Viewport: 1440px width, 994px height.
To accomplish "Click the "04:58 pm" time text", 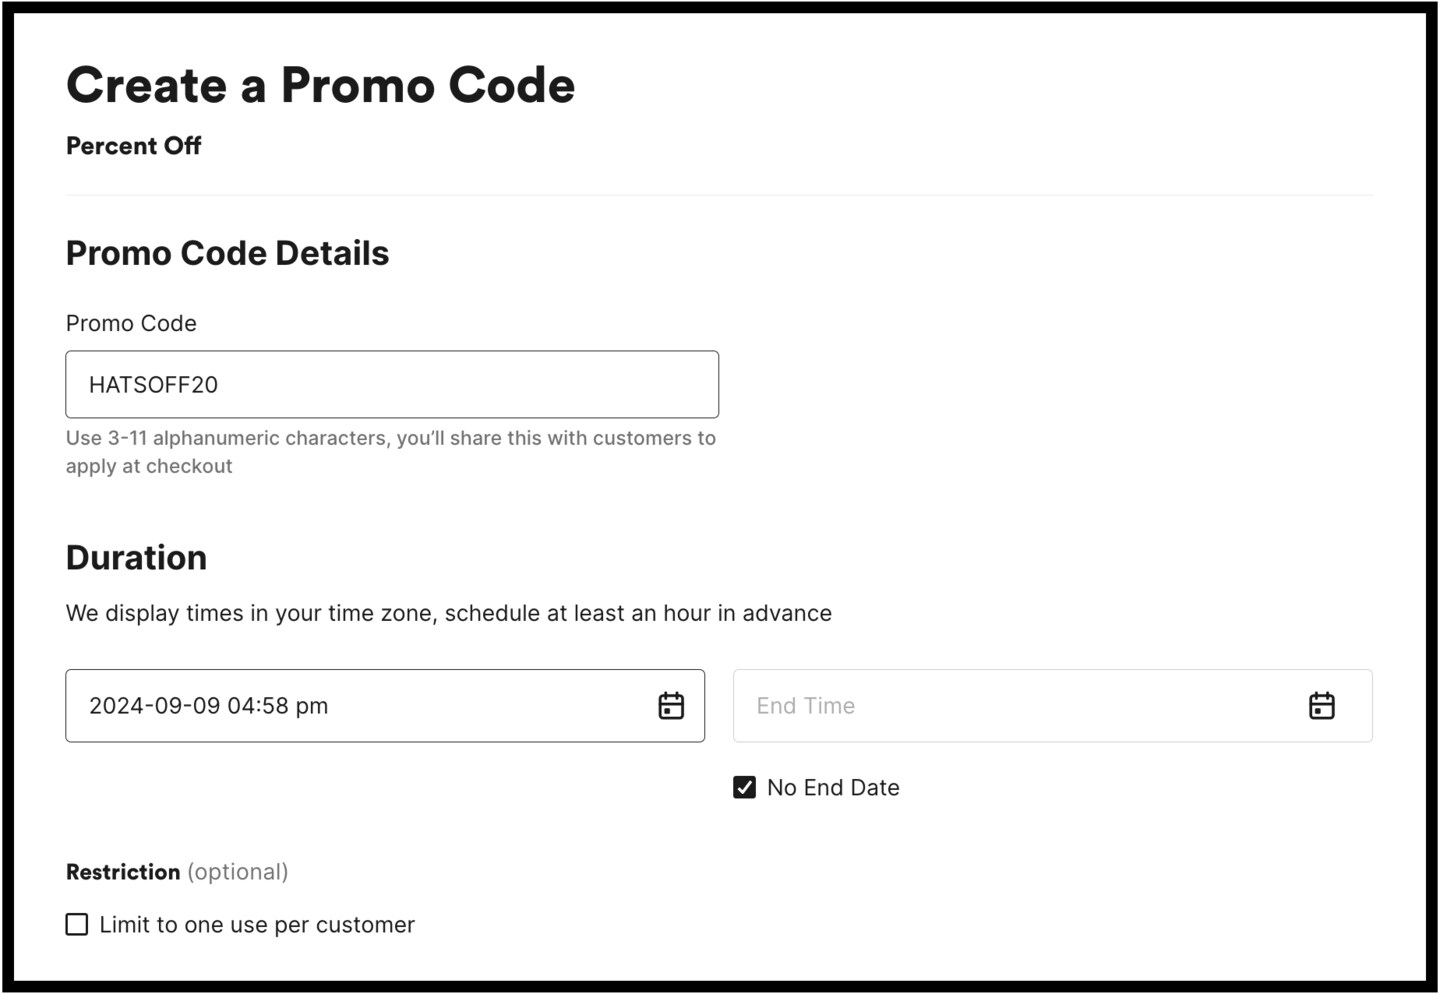I will [x=277, y=706].
